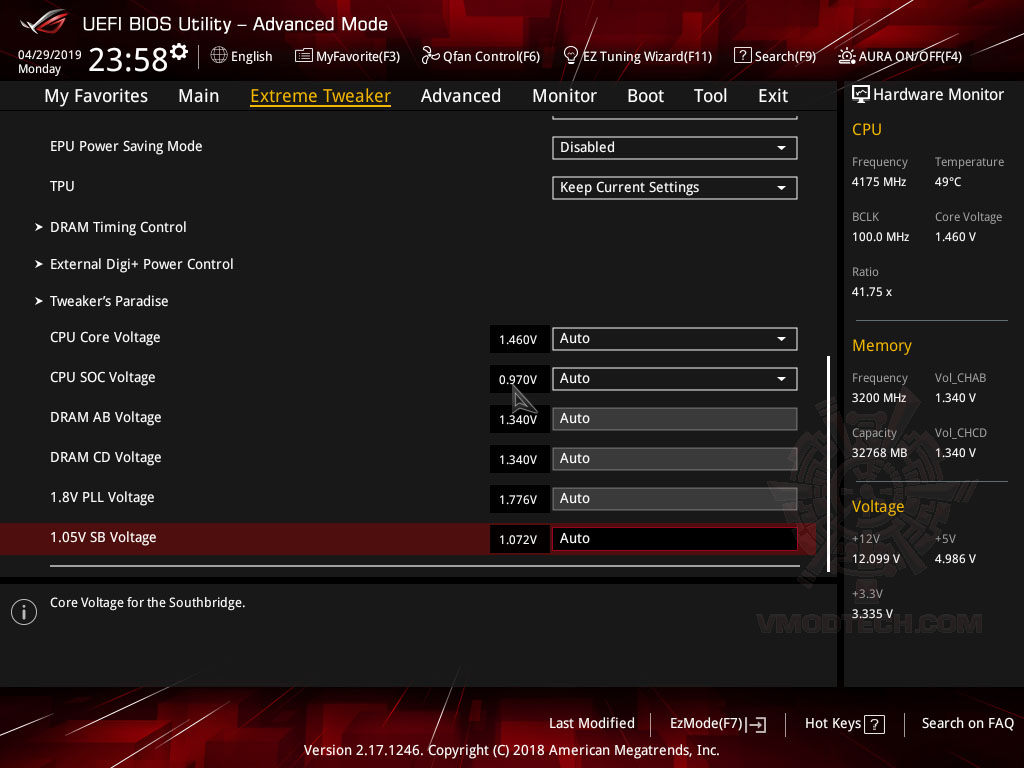Click the EZ Tuning Wizard bulb icon
Image resolution: width=1024 pixels, height=768 pixels.
pyautogui.click(x=570, y=56)
